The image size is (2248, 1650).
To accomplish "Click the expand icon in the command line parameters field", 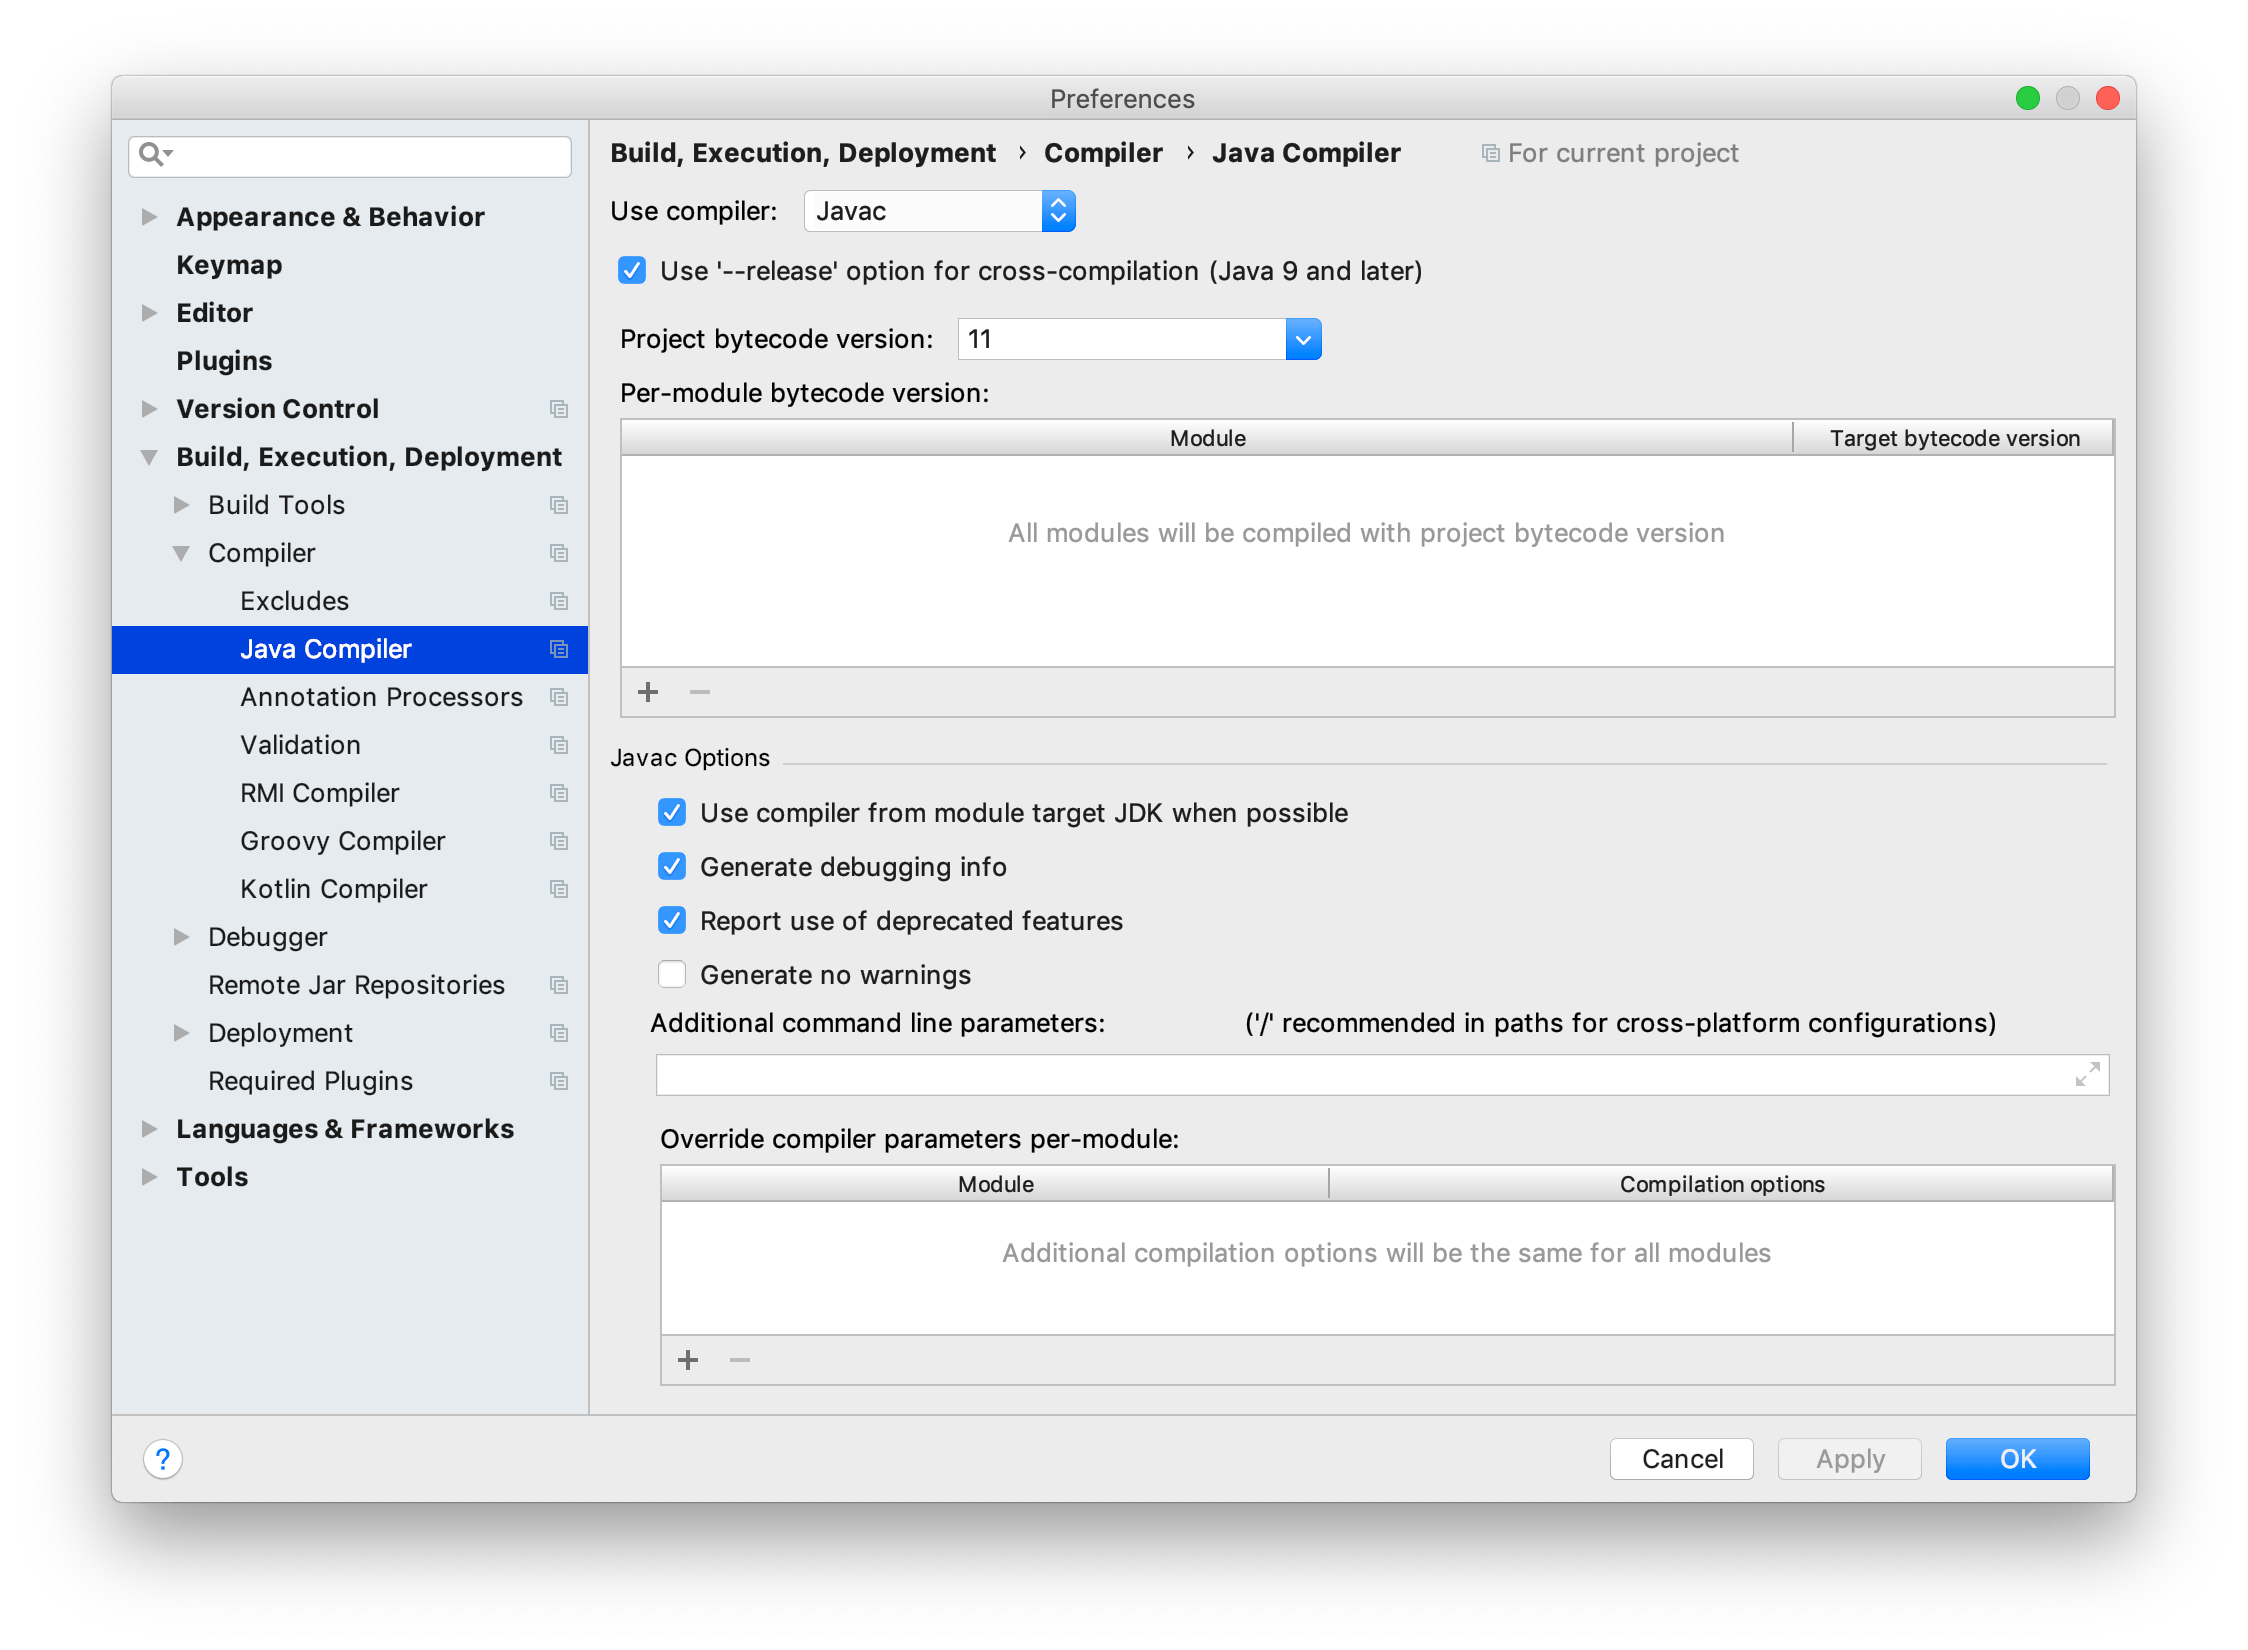I will pyautogui.click(x=2087, y=1075).
